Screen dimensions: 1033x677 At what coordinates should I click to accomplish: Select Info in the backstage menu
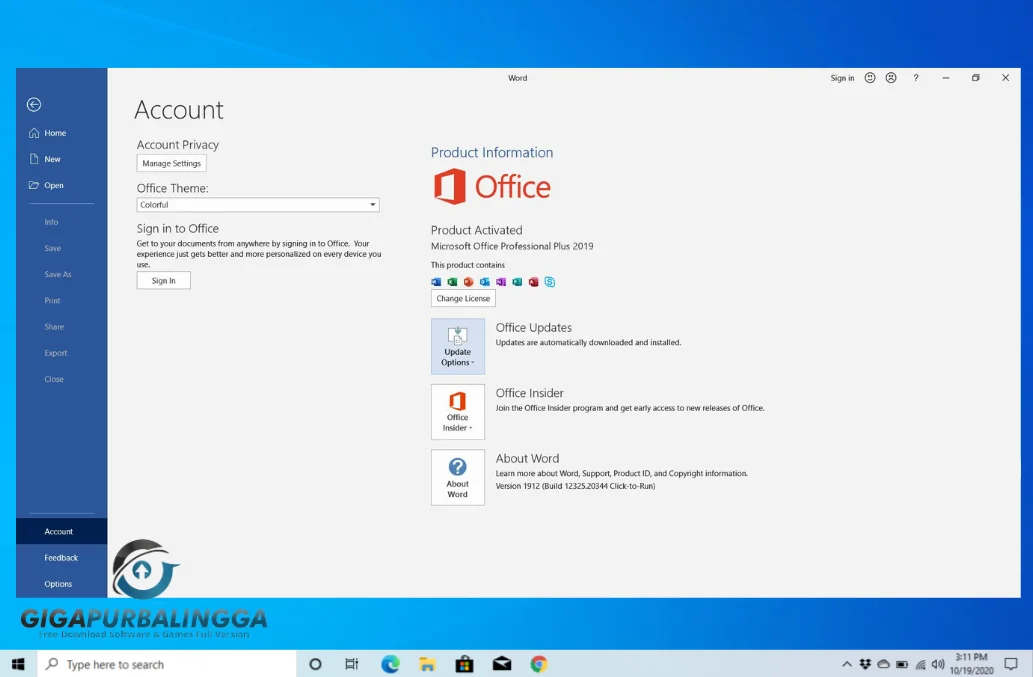click(51, 222)
